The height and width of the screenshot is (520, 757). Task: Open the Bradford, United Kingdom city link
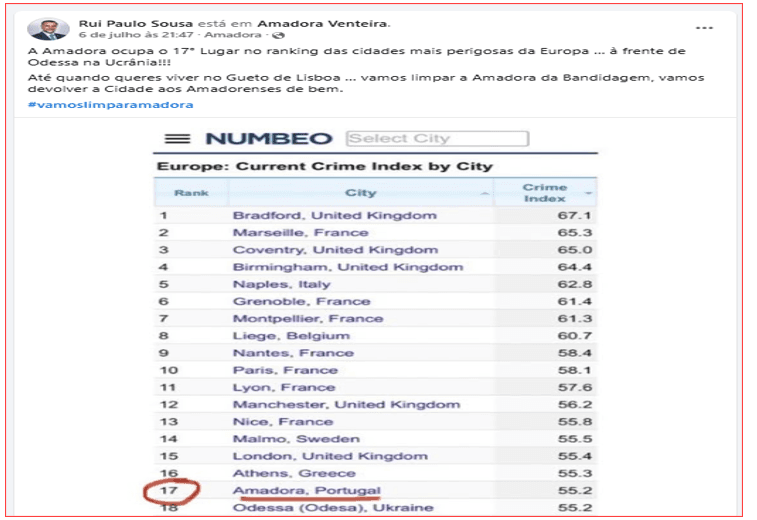(334, 215)
